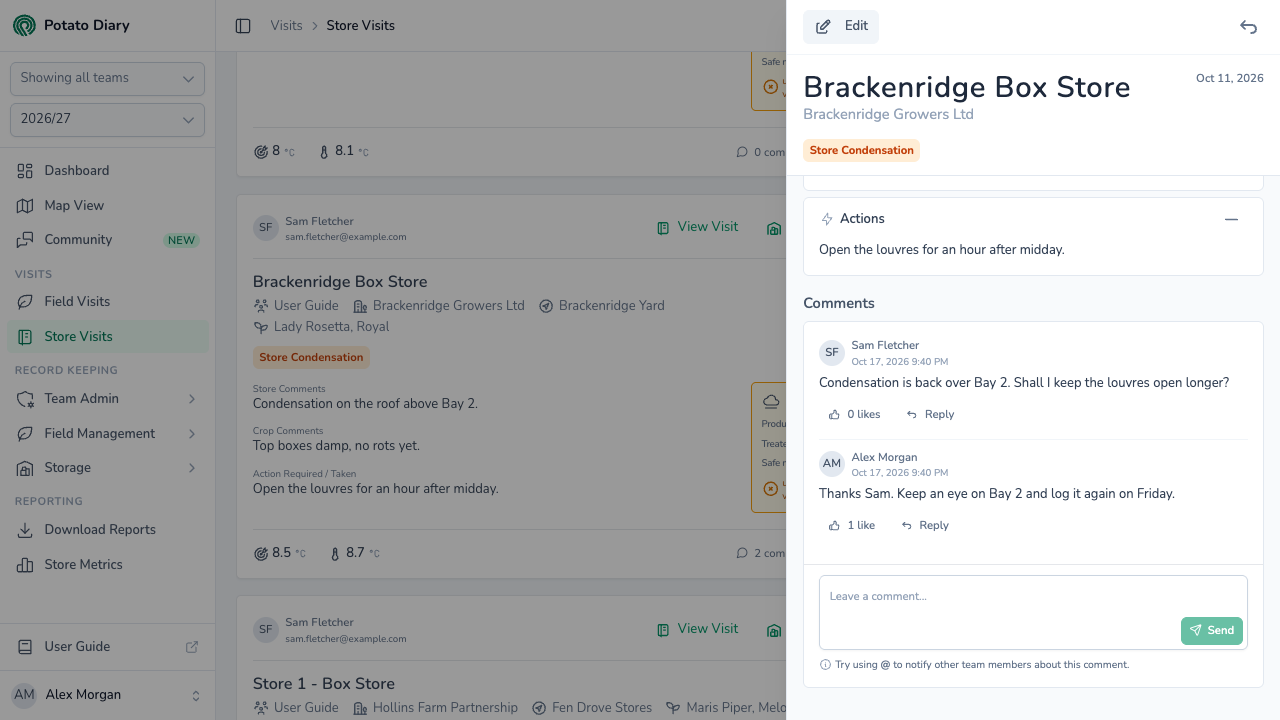Reply to Alex Morgan's comment
This screenshot has height=720, width=1280.
[925, 525]
